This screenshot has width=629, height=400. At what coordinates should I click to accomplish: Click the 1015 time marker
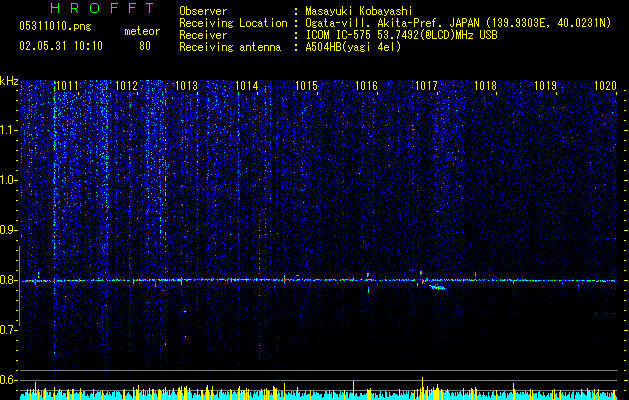[x=306, y=86]
